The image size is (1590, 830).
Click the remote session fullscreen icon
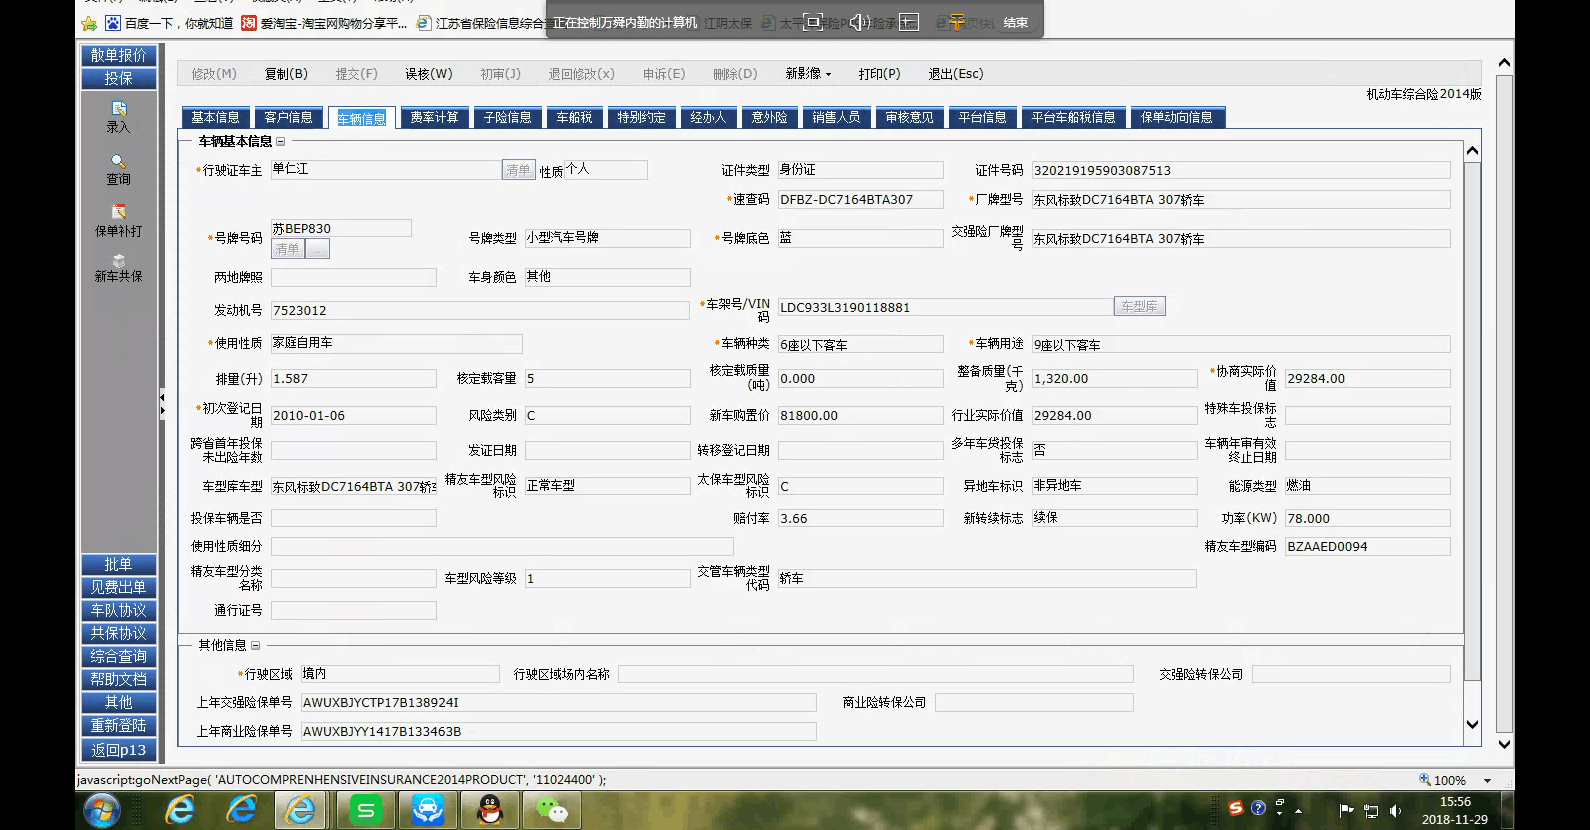813,22
